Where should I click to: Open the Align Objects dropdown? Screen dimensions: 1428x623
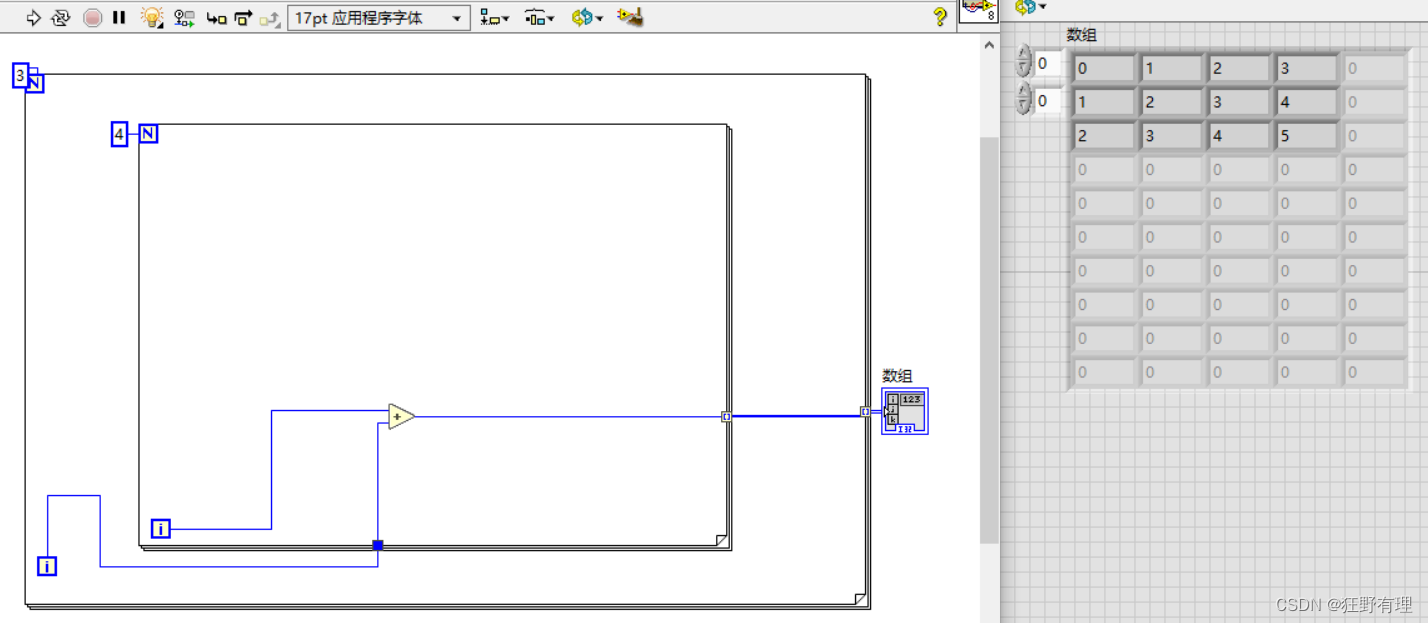[494, 17]
